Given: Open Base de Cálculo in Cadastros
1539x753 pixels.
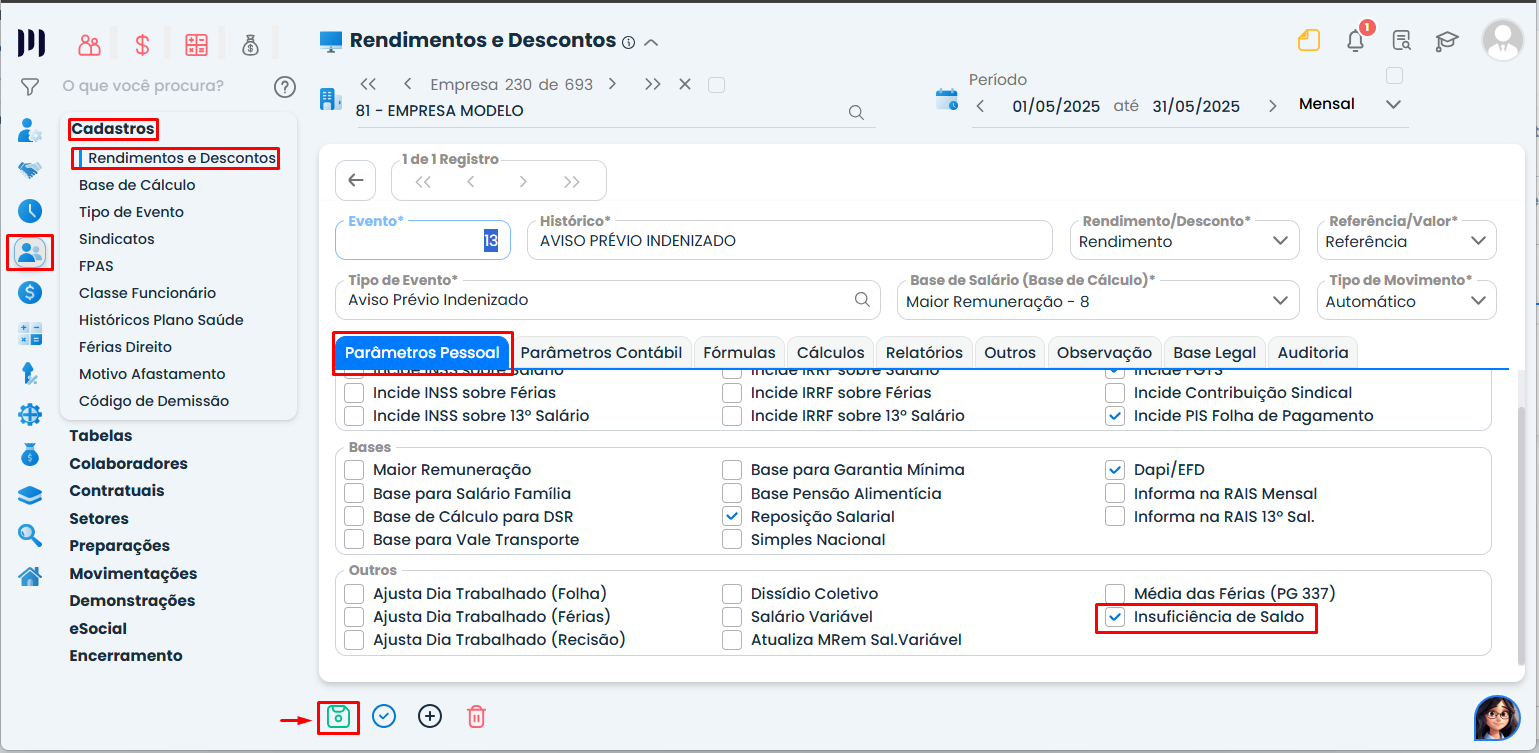Looking at the screenshot, I should (137, 185).
